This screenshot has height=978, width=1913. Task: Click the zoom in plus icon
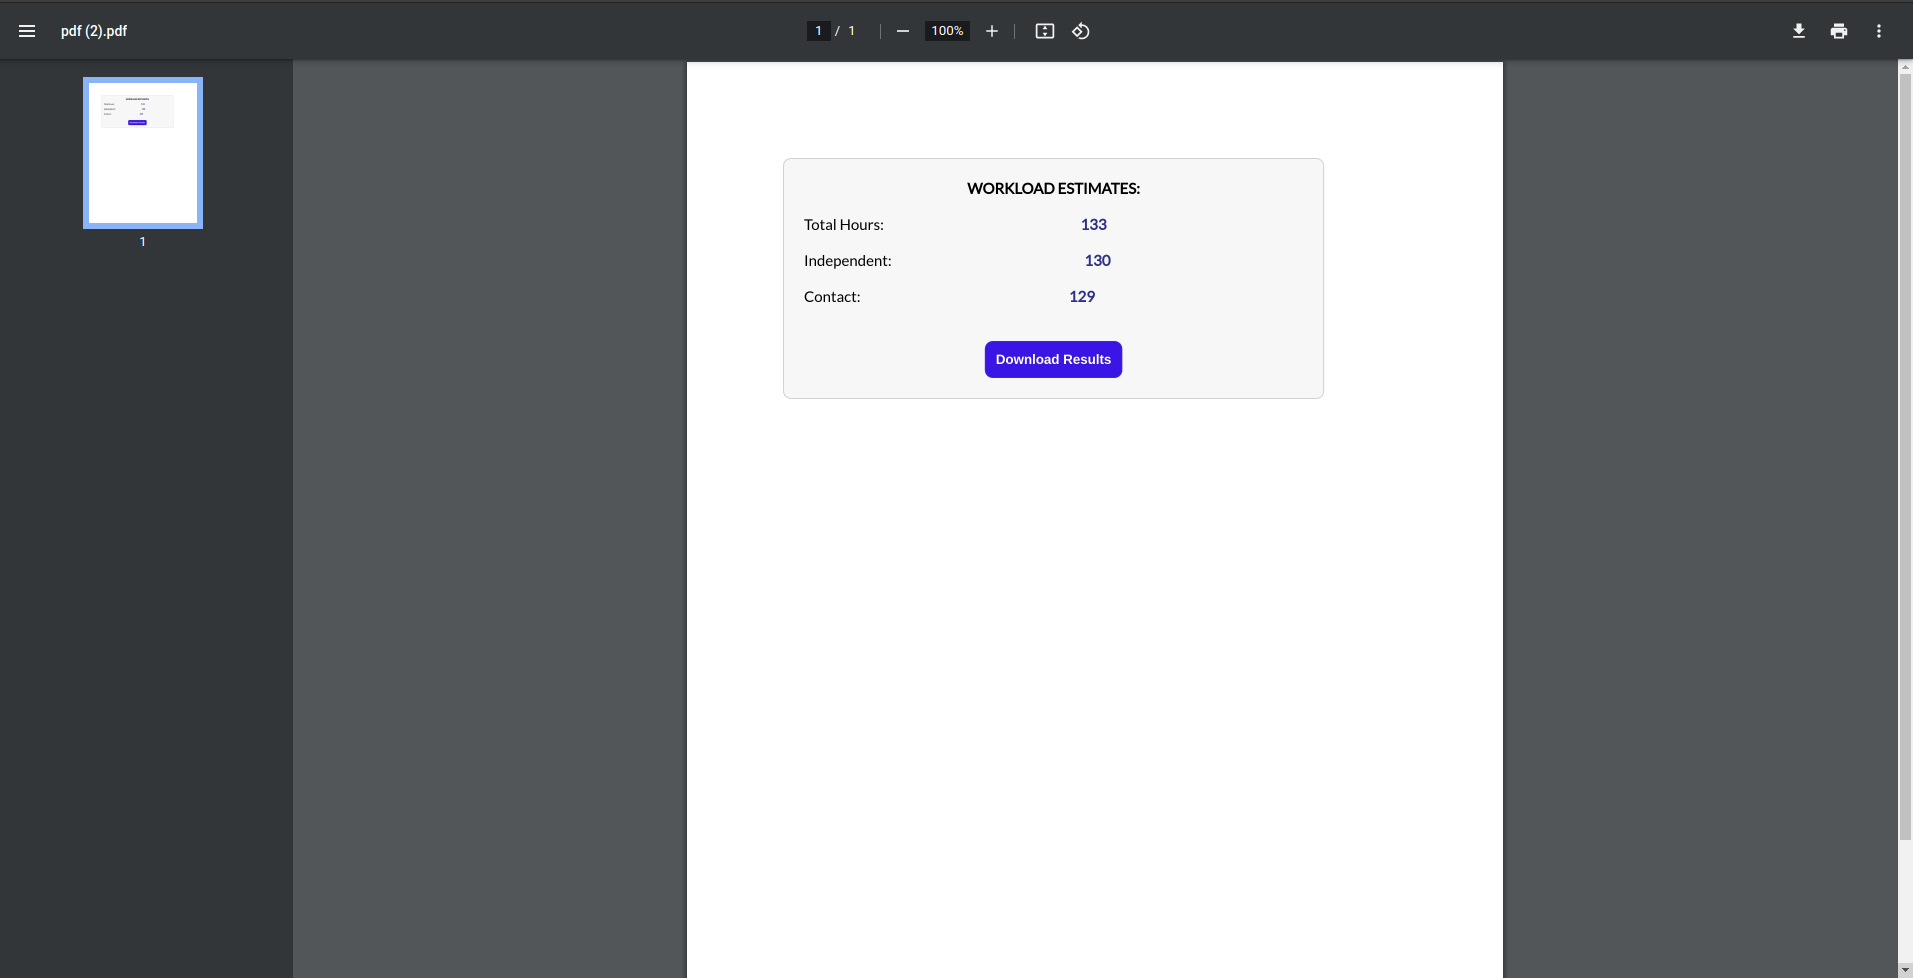[991, 31]
